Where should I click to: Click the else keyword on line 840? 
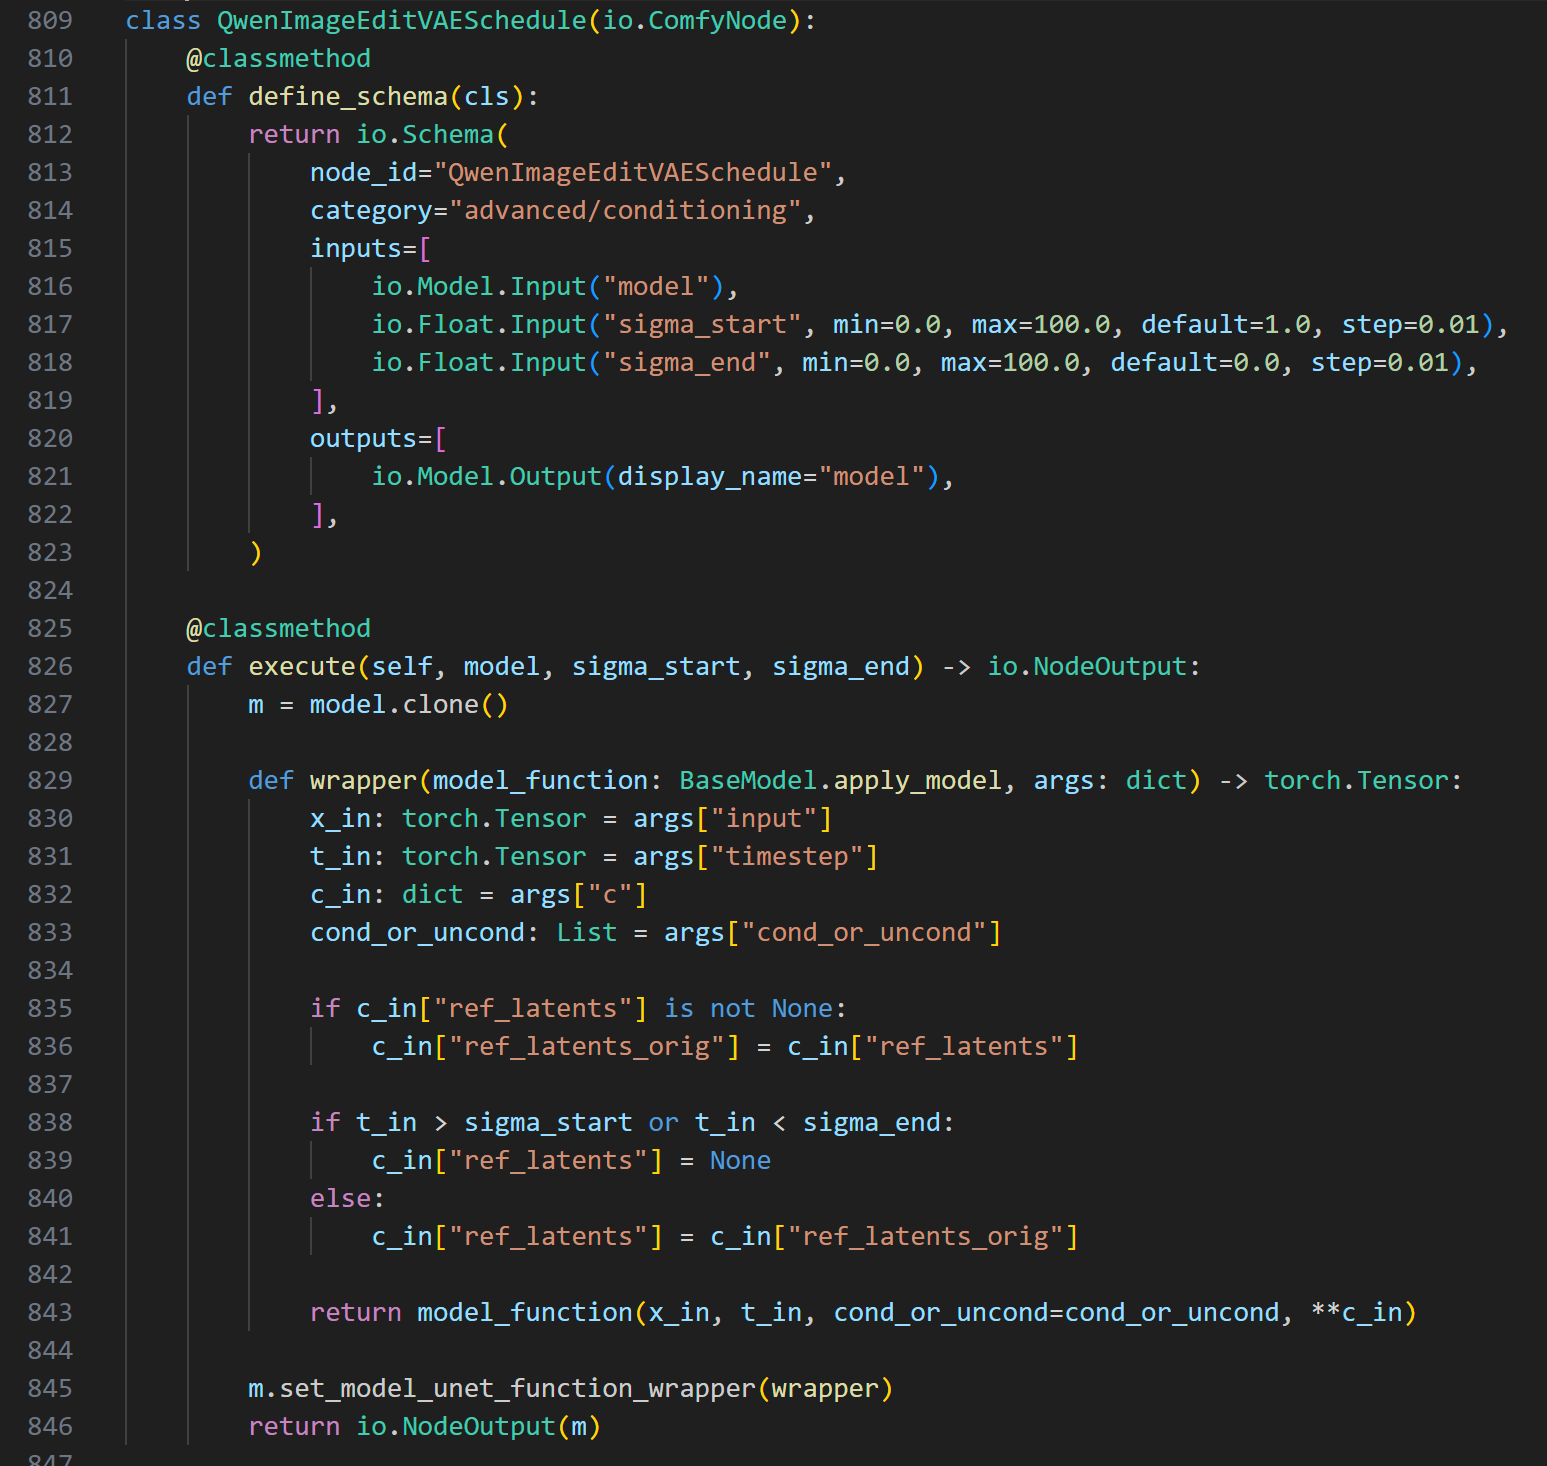click(340, 1198)
